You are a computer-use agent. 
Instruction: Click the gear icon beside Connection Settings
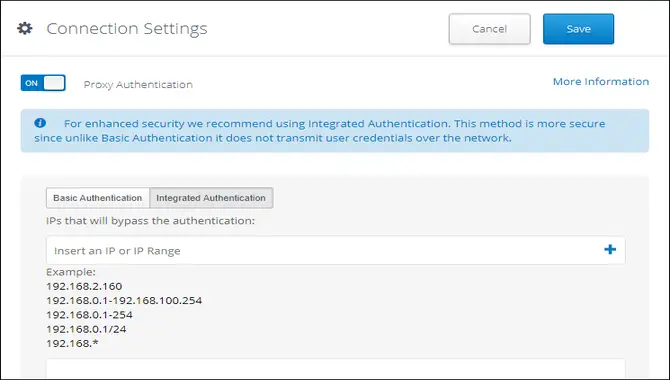pyautogui.click(x=25, y=29)
